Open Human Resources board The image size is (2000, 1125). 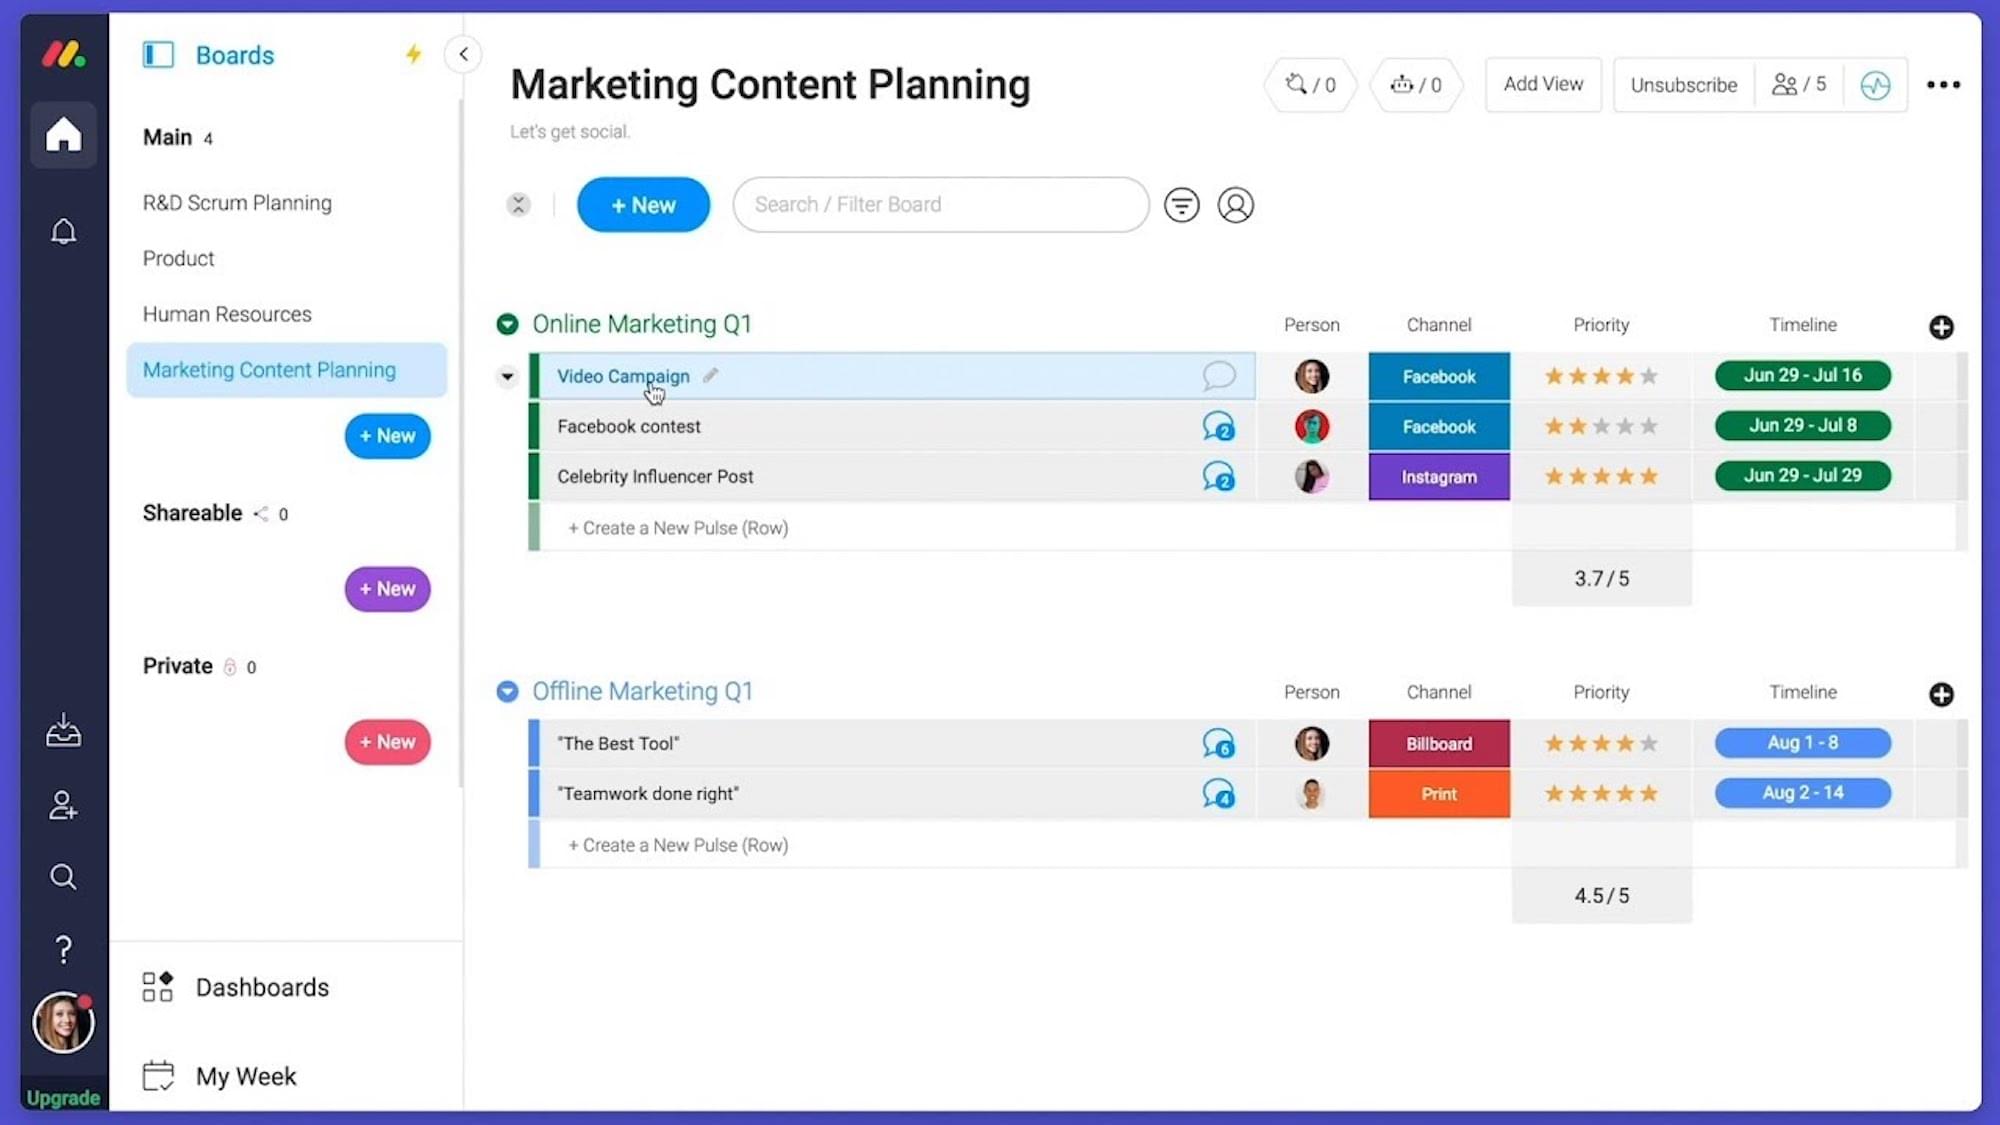point(227,313)
